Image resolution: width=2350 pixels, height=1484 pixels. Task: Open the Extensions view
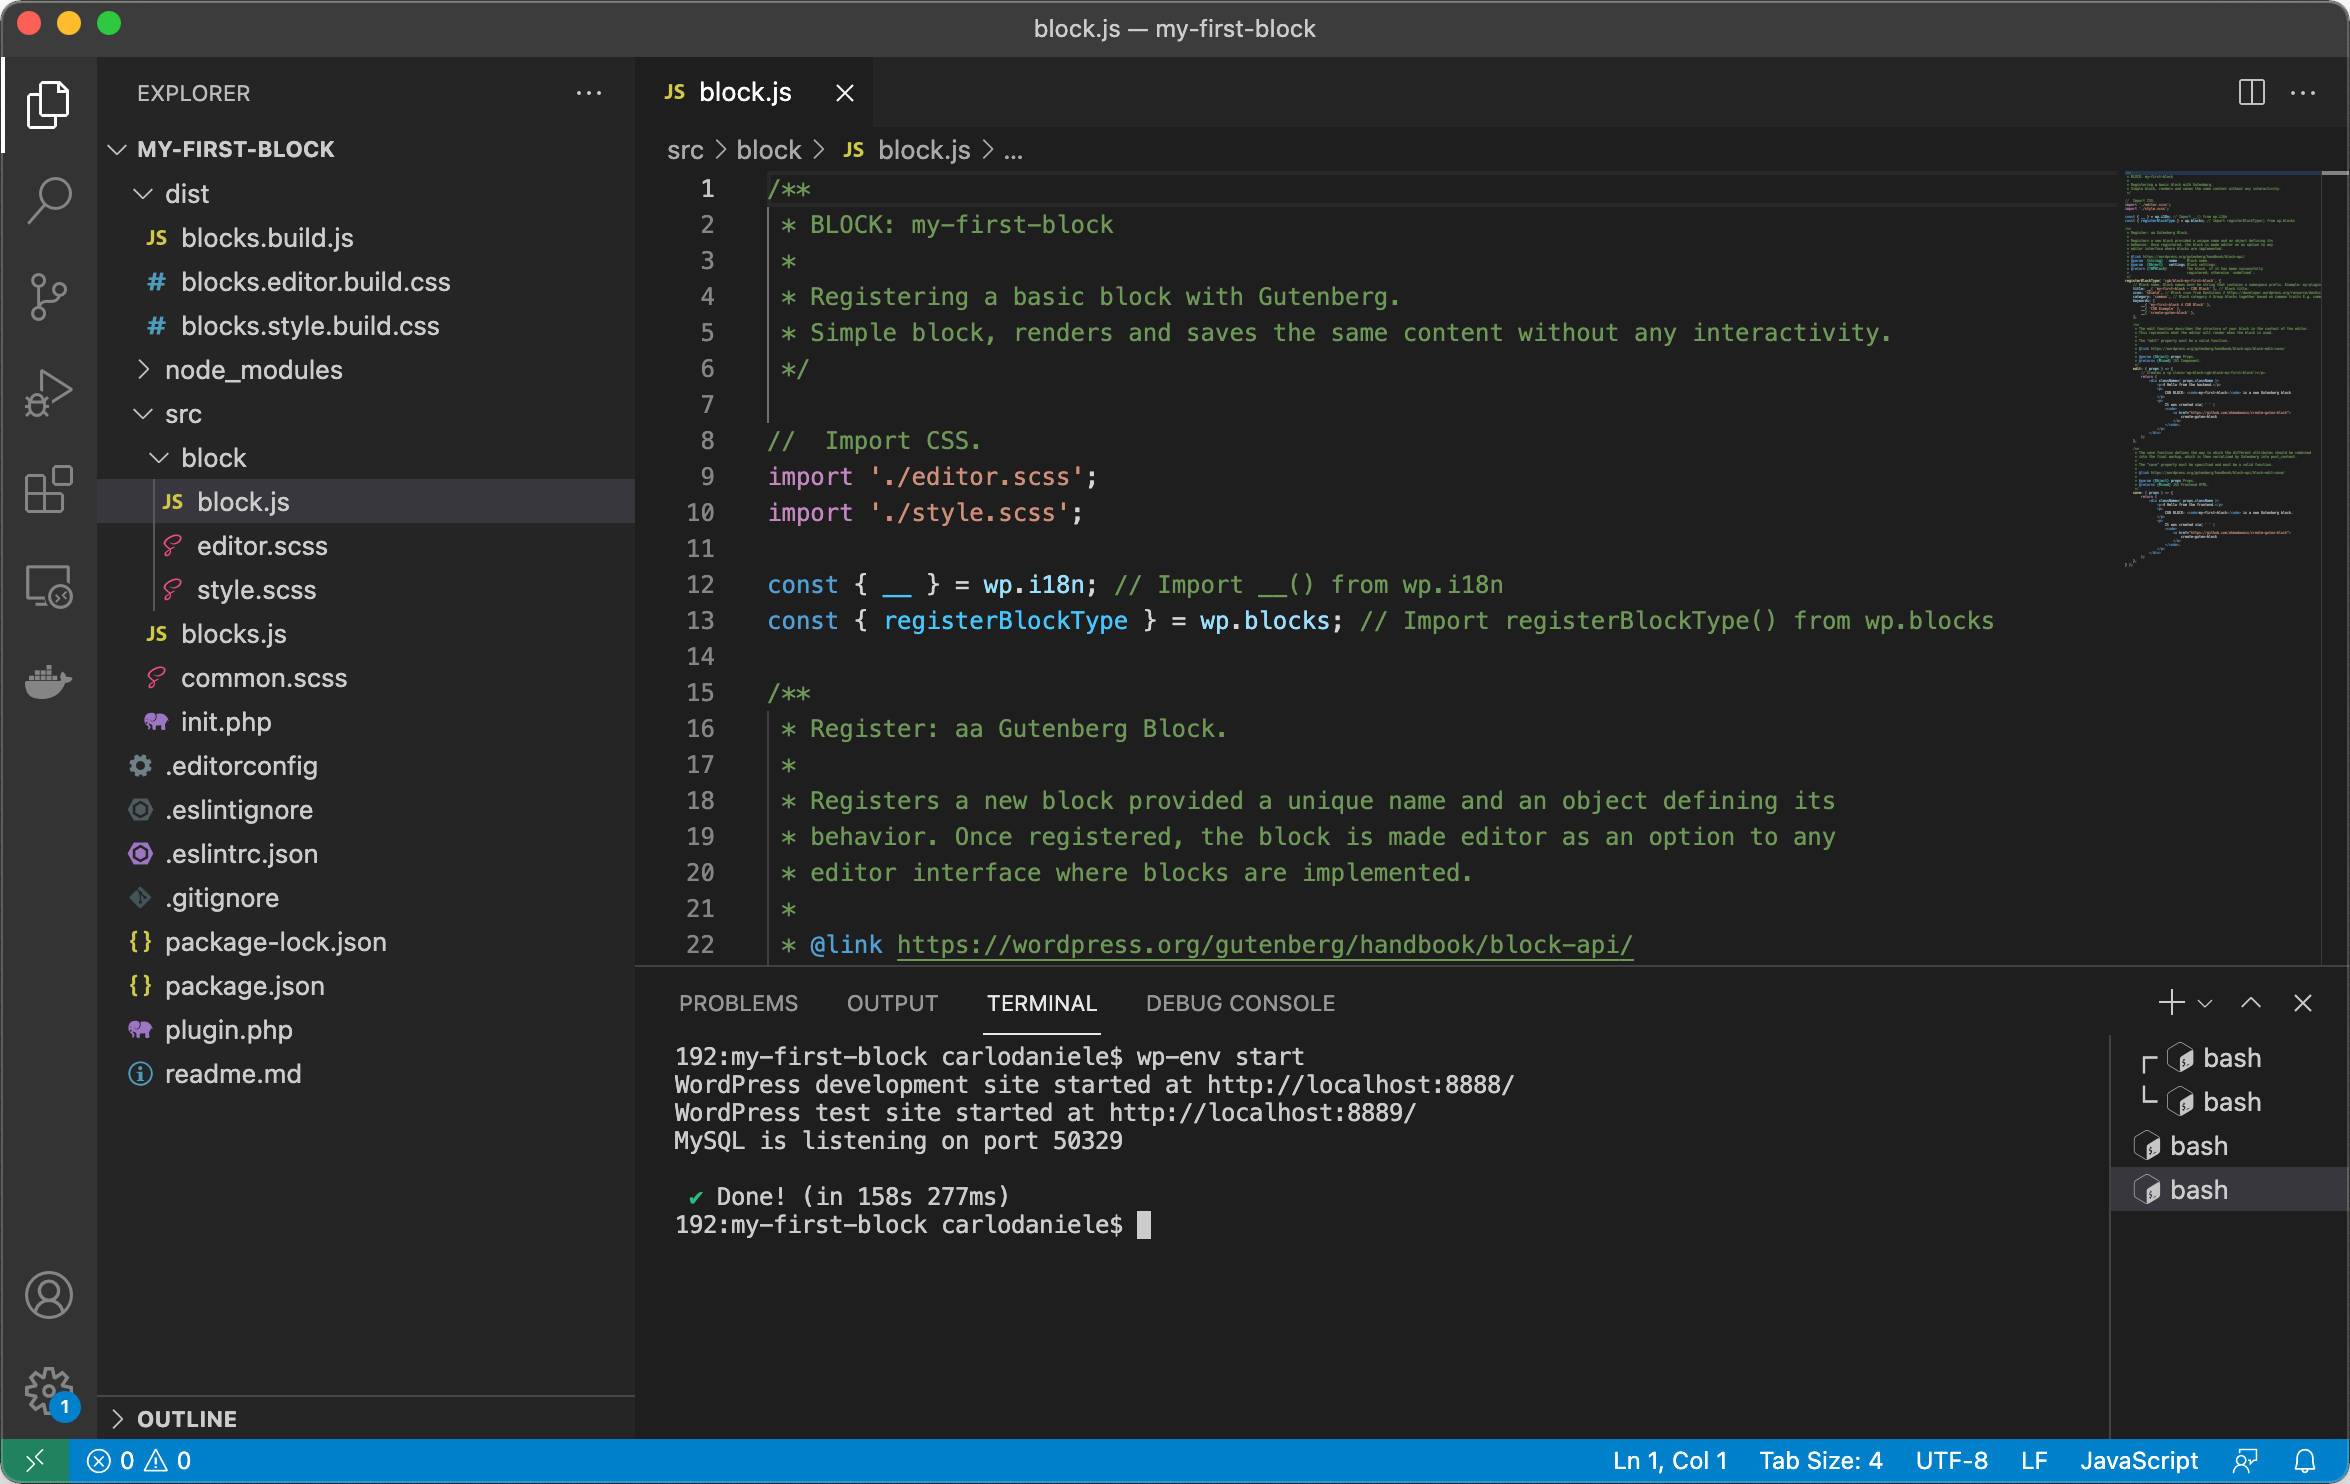(x=47, y=489)
